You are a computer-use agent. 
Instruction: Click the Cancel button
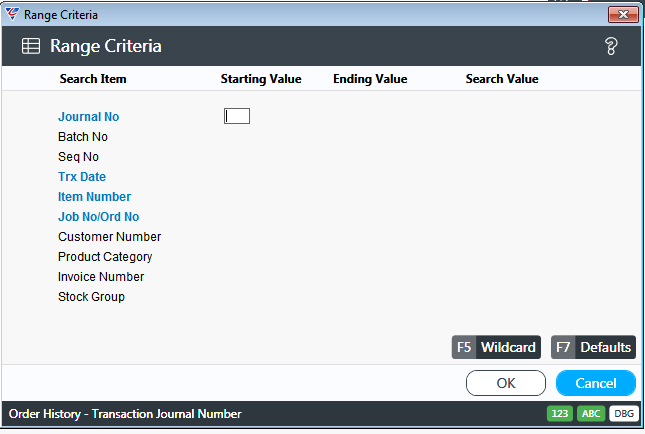coord(596,383)
